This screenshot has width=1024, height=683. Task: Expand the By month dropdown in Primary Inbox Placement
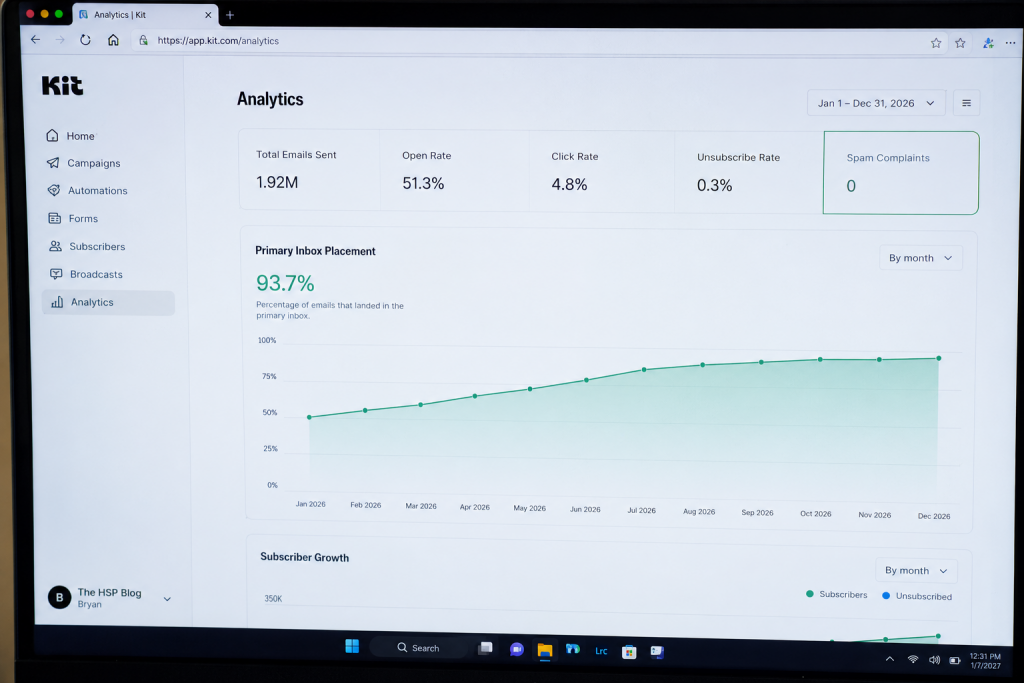(920, 258)
